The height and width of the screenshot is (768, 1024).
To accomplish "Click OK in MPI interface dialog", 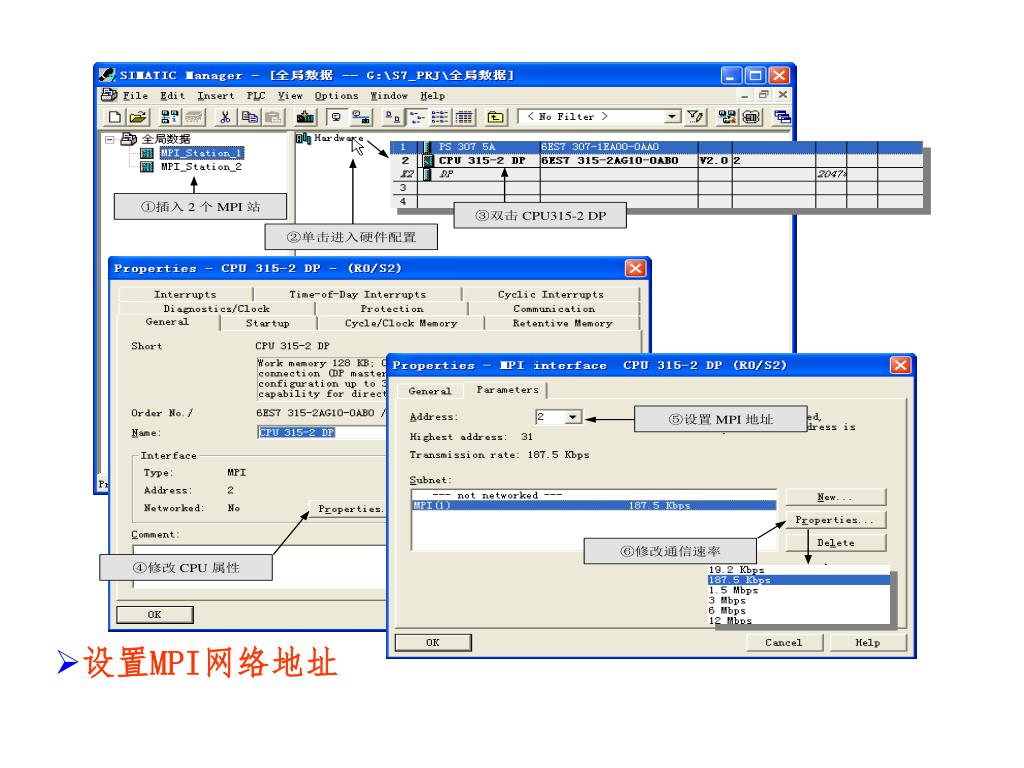I will pos(433,643).
